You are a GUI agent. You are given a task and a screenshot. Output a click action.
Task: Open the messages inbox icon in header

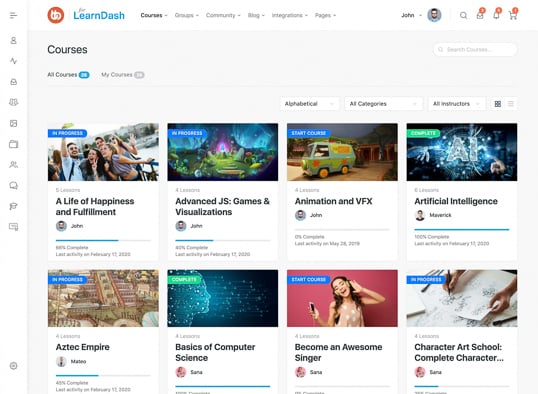click(x=480, y=15)
